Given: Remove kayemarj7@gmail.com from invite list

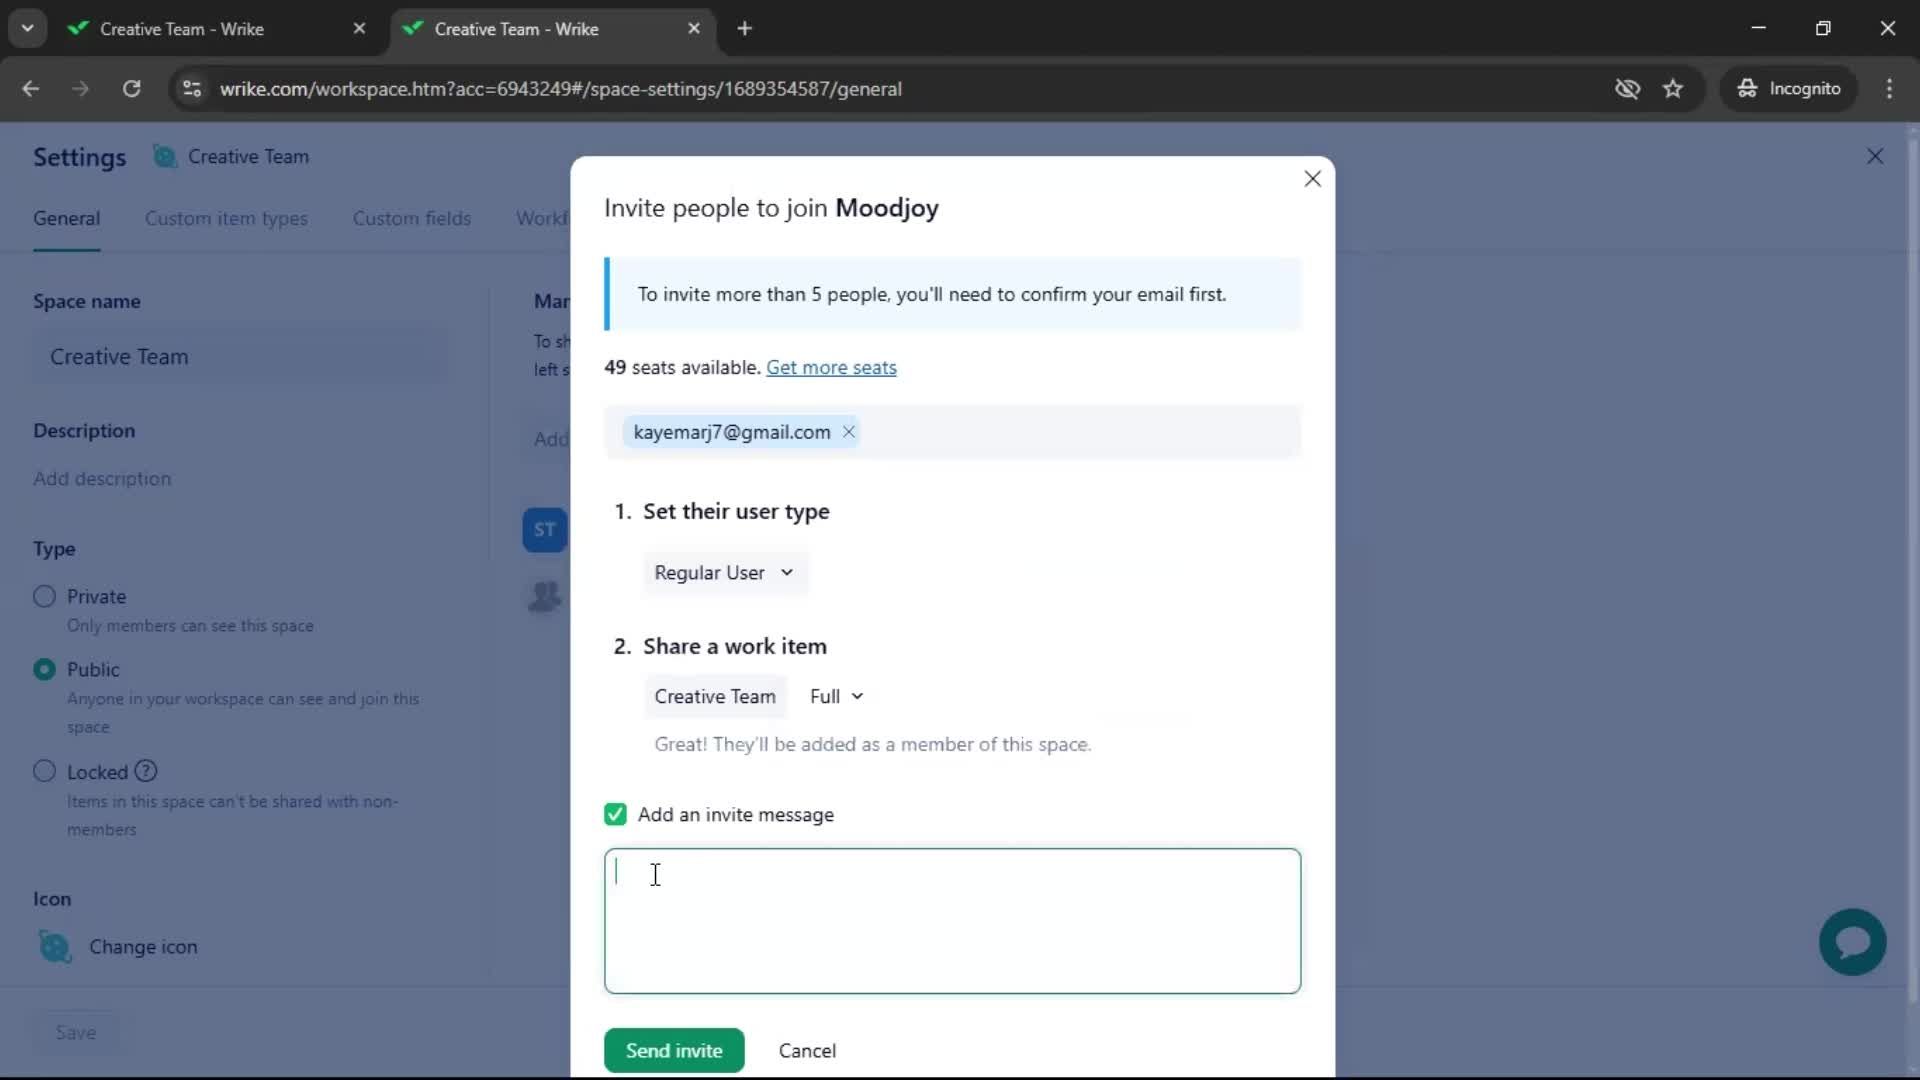Looking at the screenshot, I should click(x=848, y=432).
